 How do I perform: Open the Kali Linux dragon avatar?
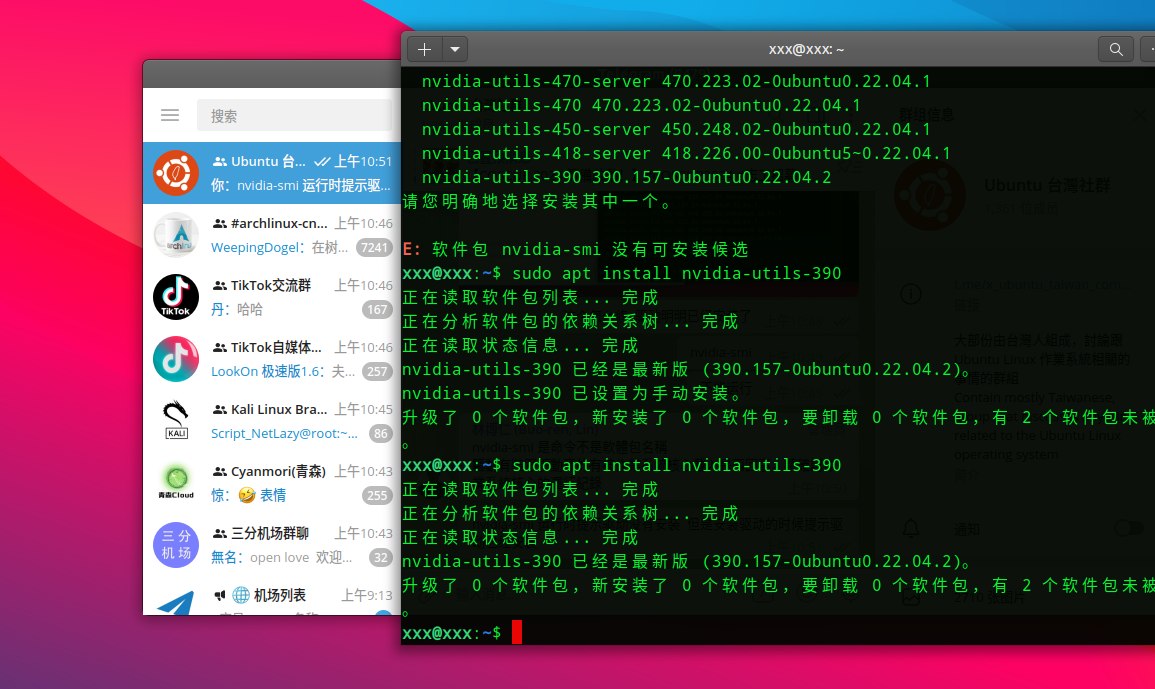coord(176,421)
